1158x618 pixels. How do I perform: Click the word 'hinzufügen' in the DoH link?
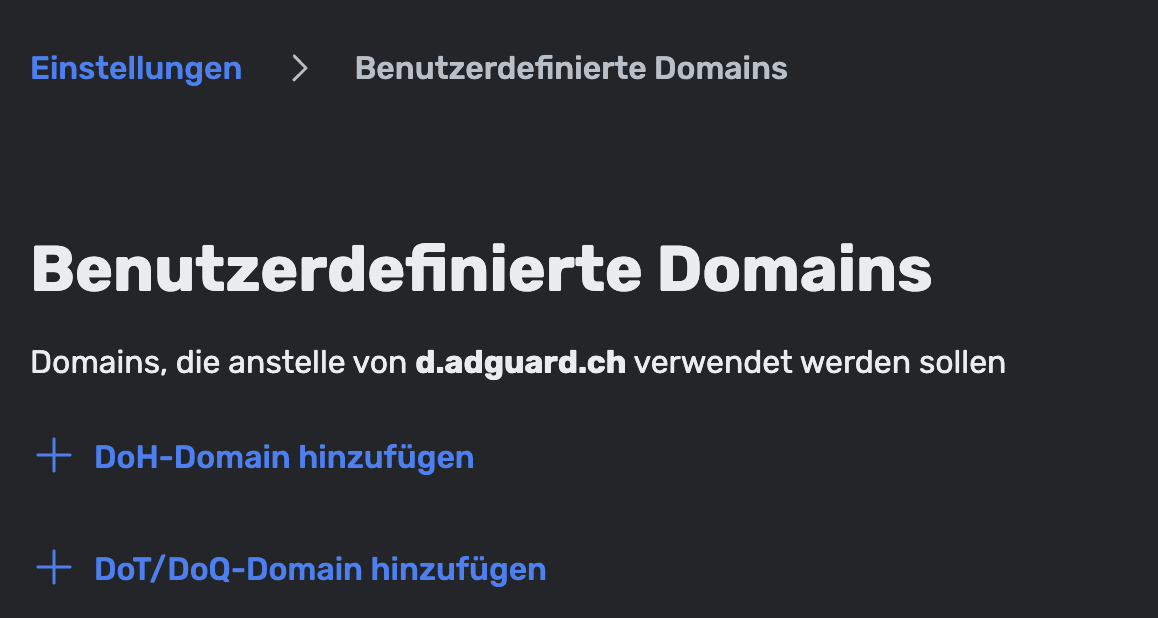tap(386, 457)
